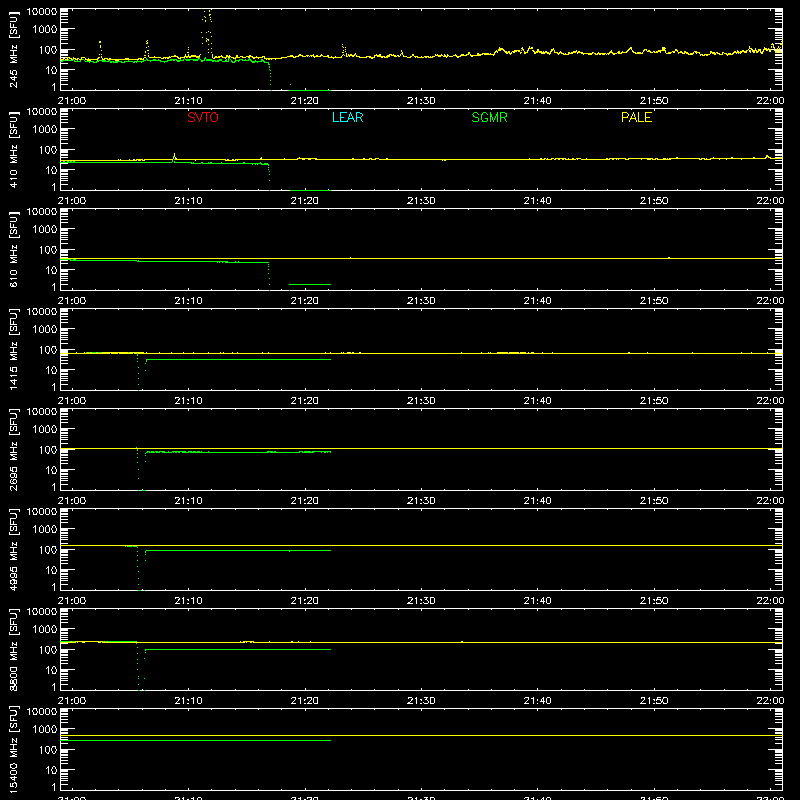Click the yellow PALE station legend label
Screen dimensions: 800x800
point(636,117)
